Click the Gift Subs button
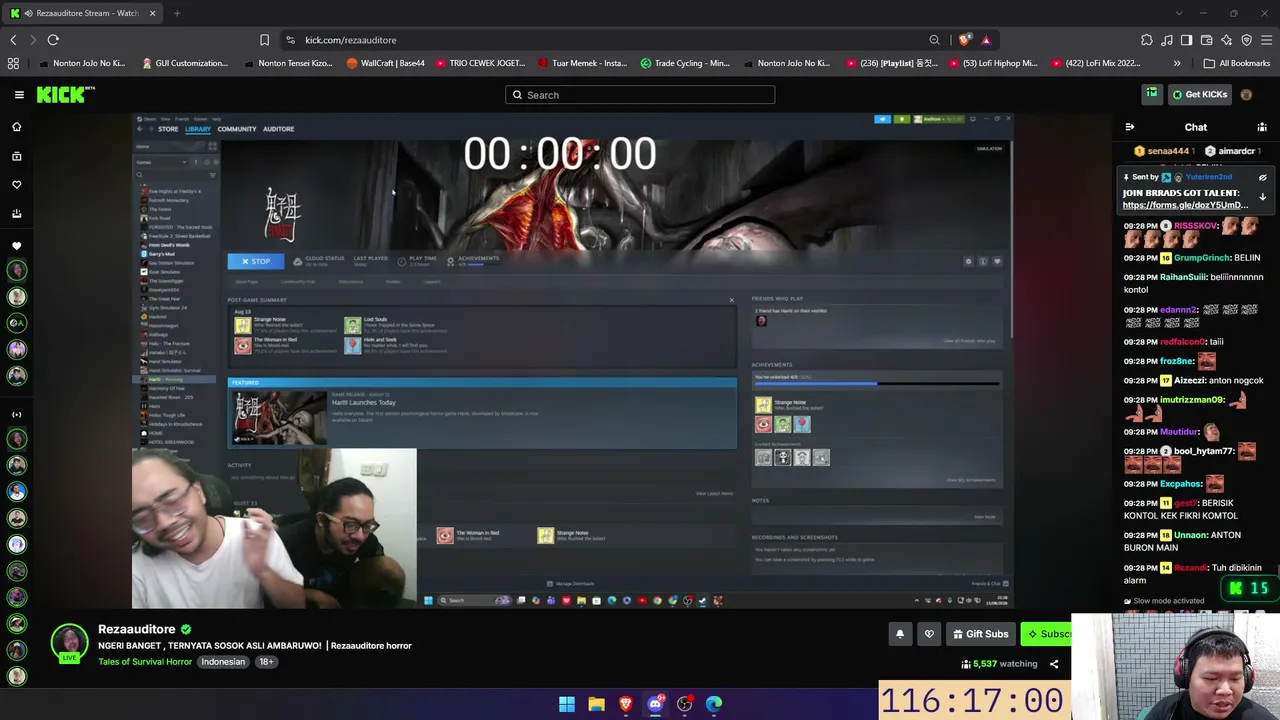This screenshot has width=1280, height=720. (980, 634)
